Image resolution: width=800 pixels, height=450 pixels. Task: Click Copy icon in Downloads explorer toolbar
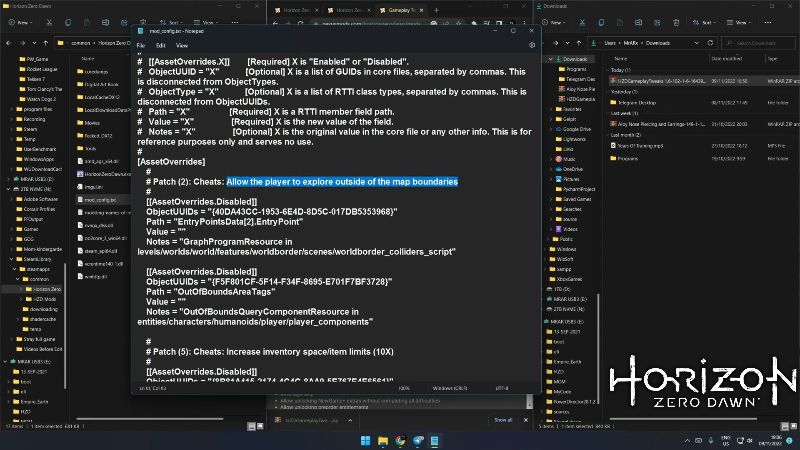(x=601, y=22)
